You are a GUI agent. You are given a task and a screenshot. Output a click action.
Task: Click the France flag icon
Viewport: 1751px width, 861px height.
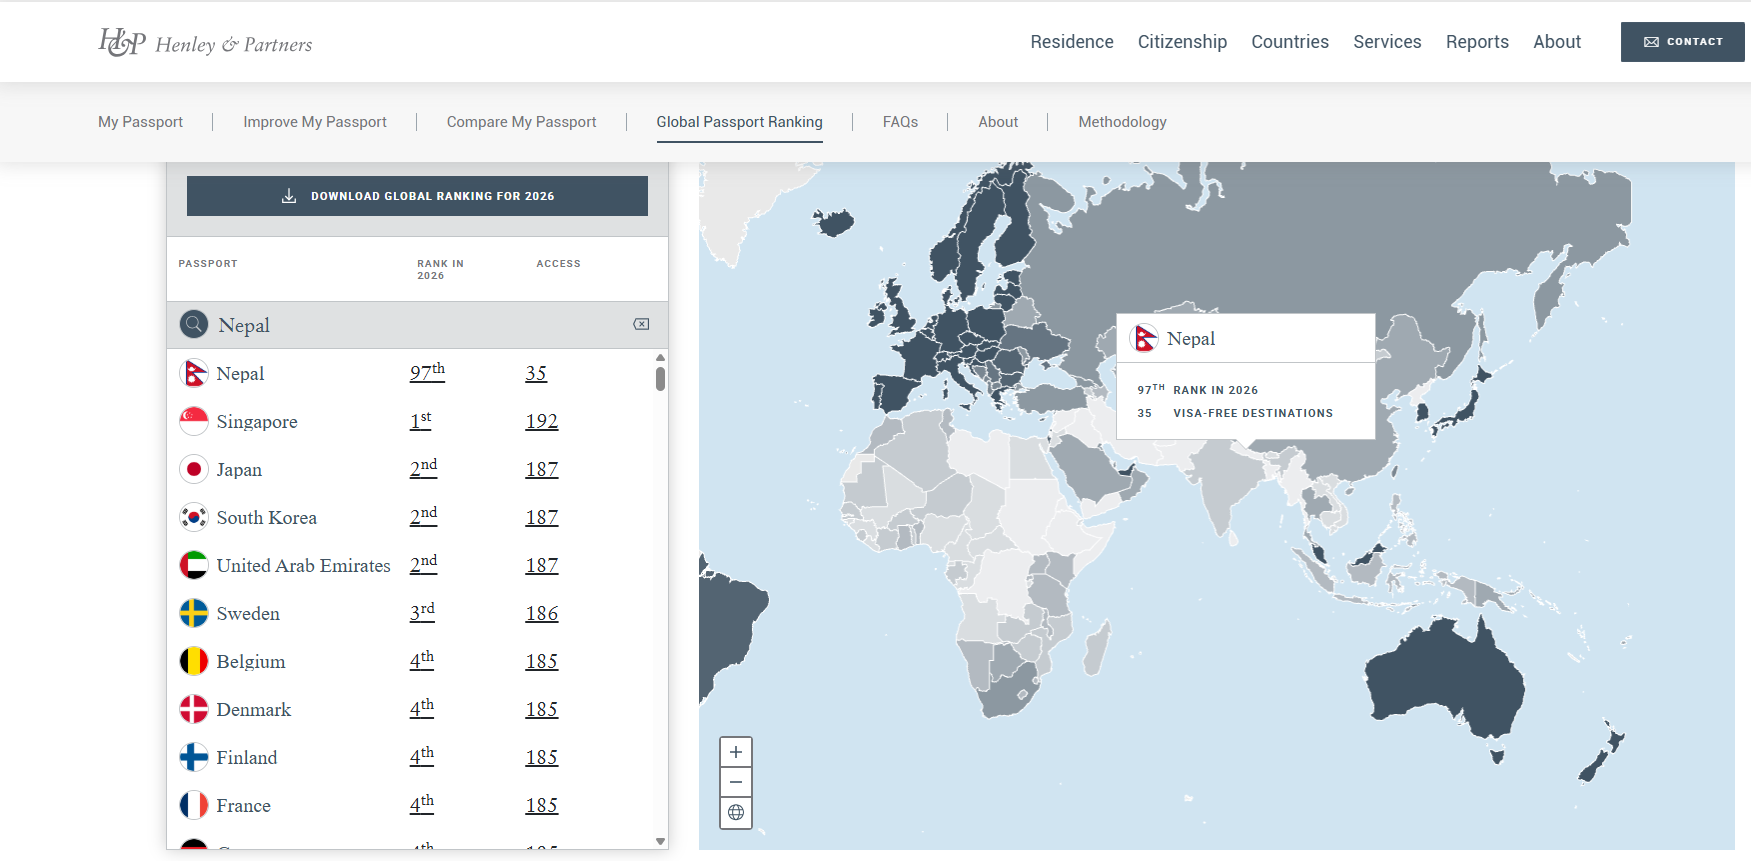(194, 805)
